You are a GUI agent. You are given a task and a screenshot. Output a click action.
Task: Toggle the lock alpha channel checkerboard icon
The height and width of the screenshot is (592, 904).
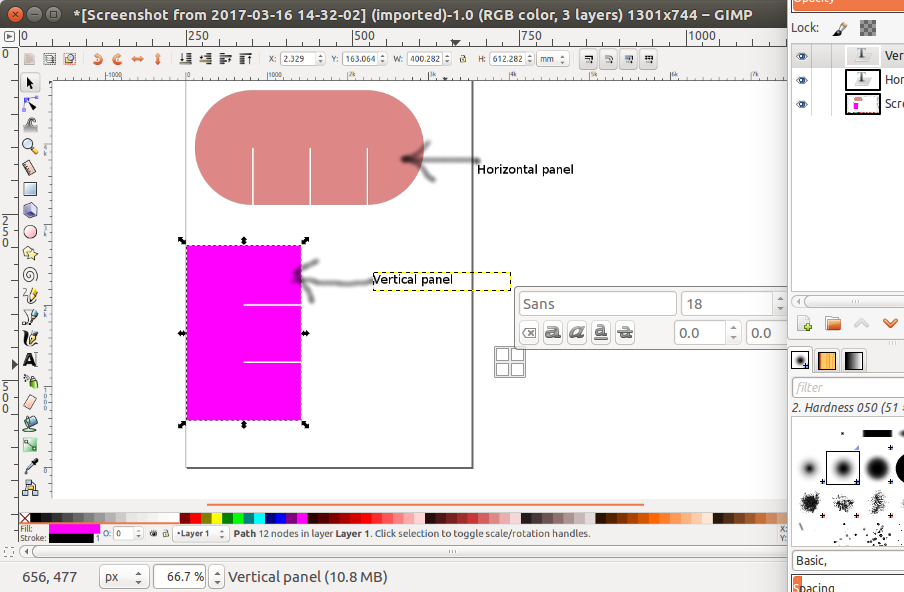pyautogui.click(x=868, y=28)
